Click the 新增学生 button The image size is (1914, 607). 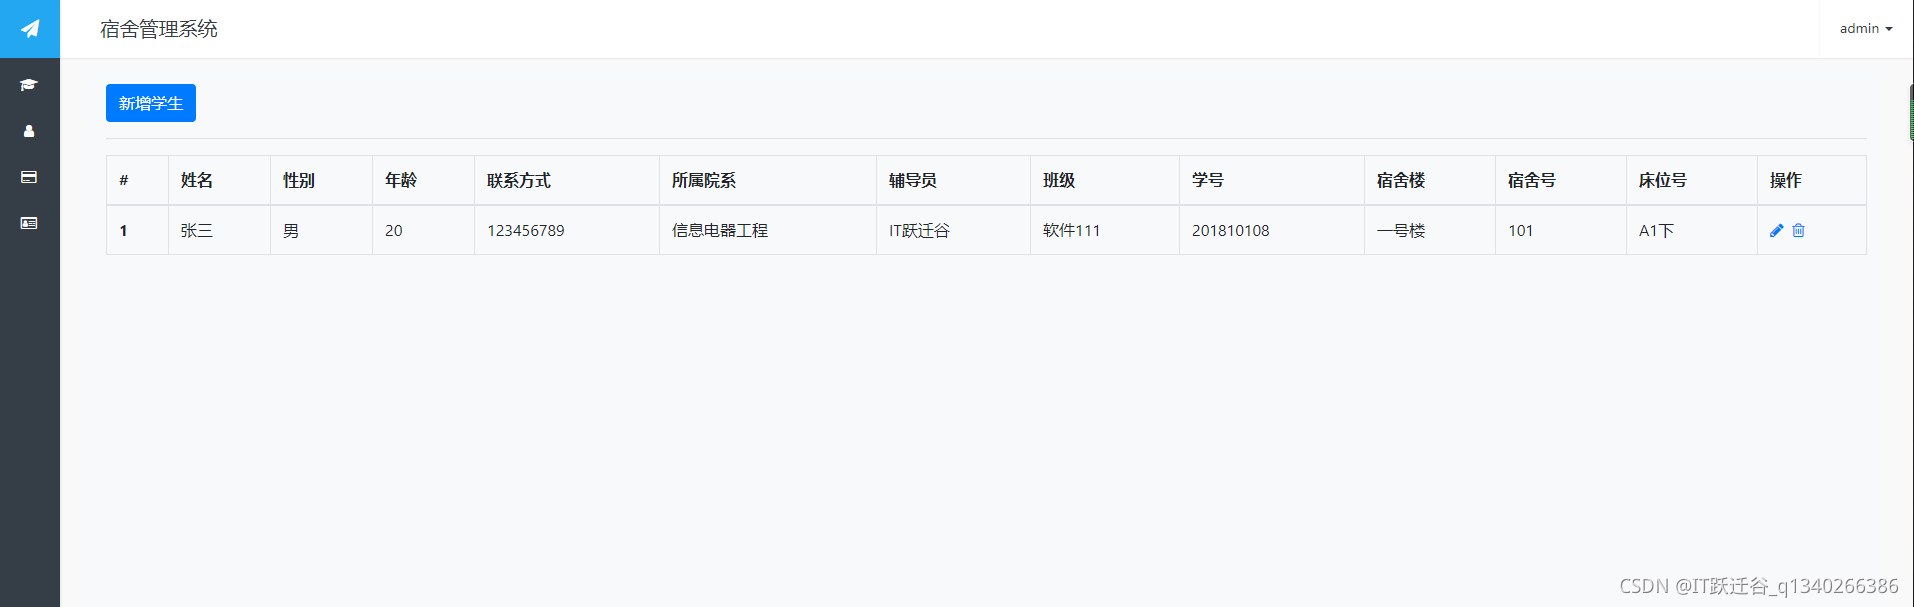click(x=151, y=103)
